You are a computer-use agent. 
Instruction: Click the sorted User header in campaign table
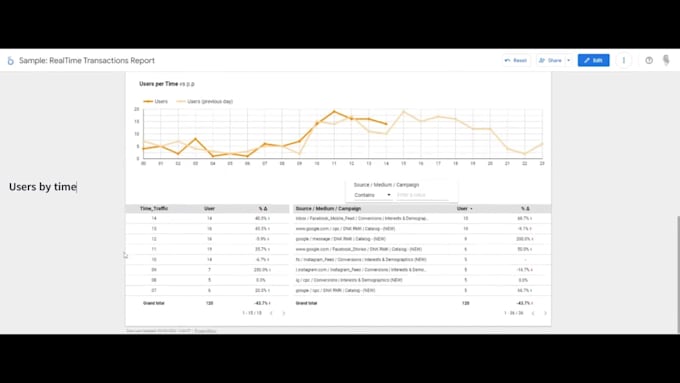464,209
